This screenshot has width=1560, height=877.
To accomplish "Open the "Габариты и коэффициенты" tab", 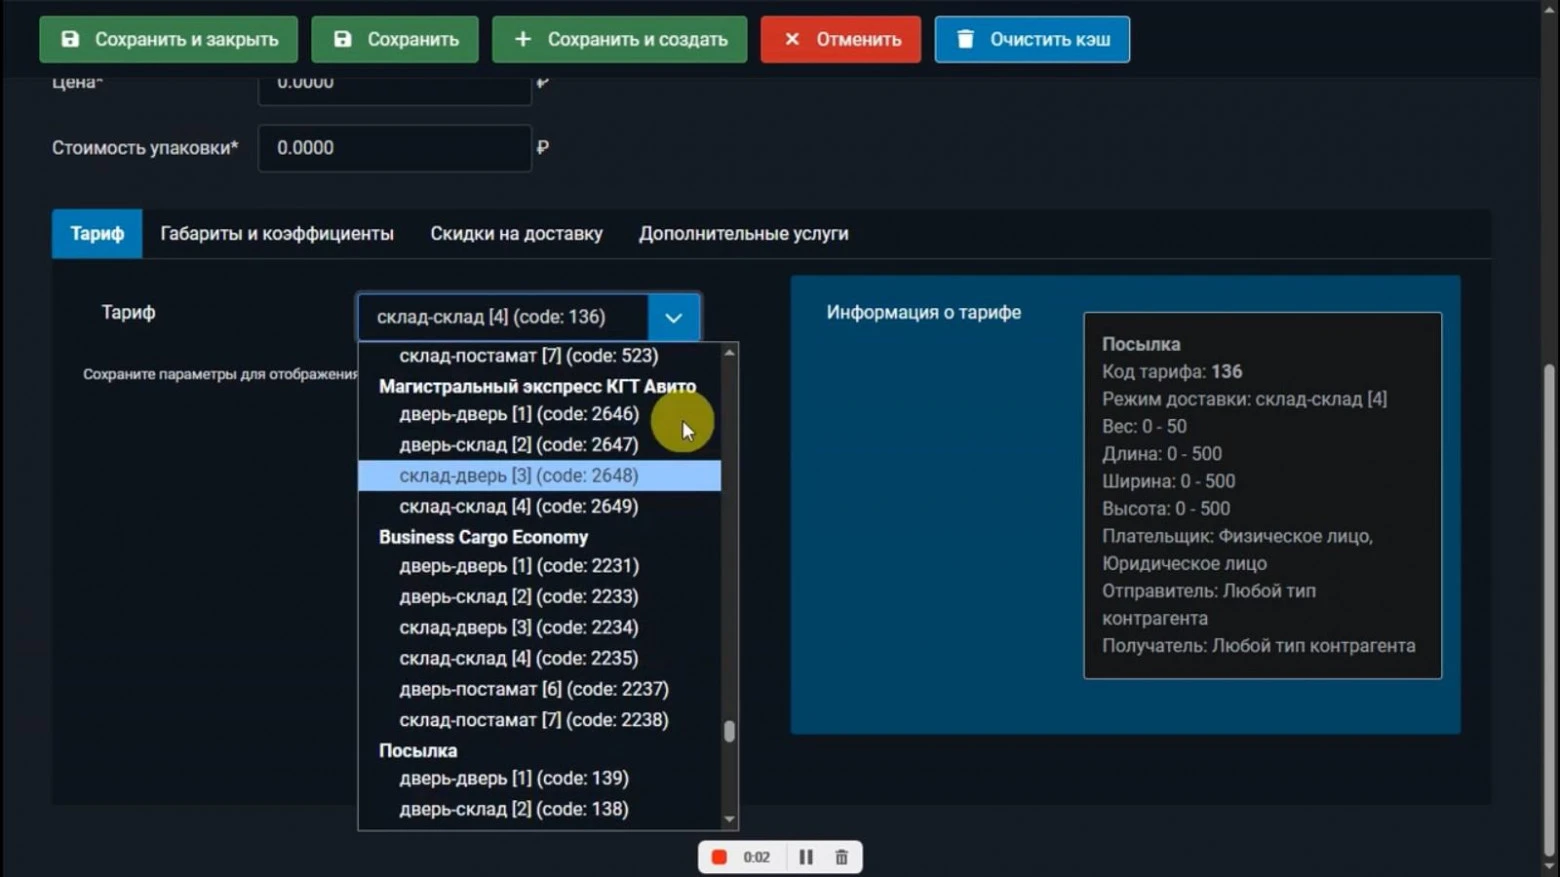I will coord(277,234).
